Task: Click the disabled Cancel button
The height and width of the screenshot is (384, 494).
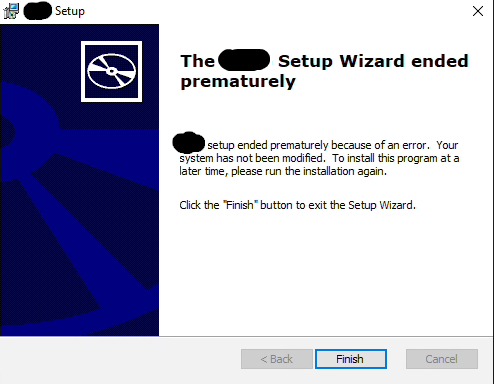Action: pos(442,359)
